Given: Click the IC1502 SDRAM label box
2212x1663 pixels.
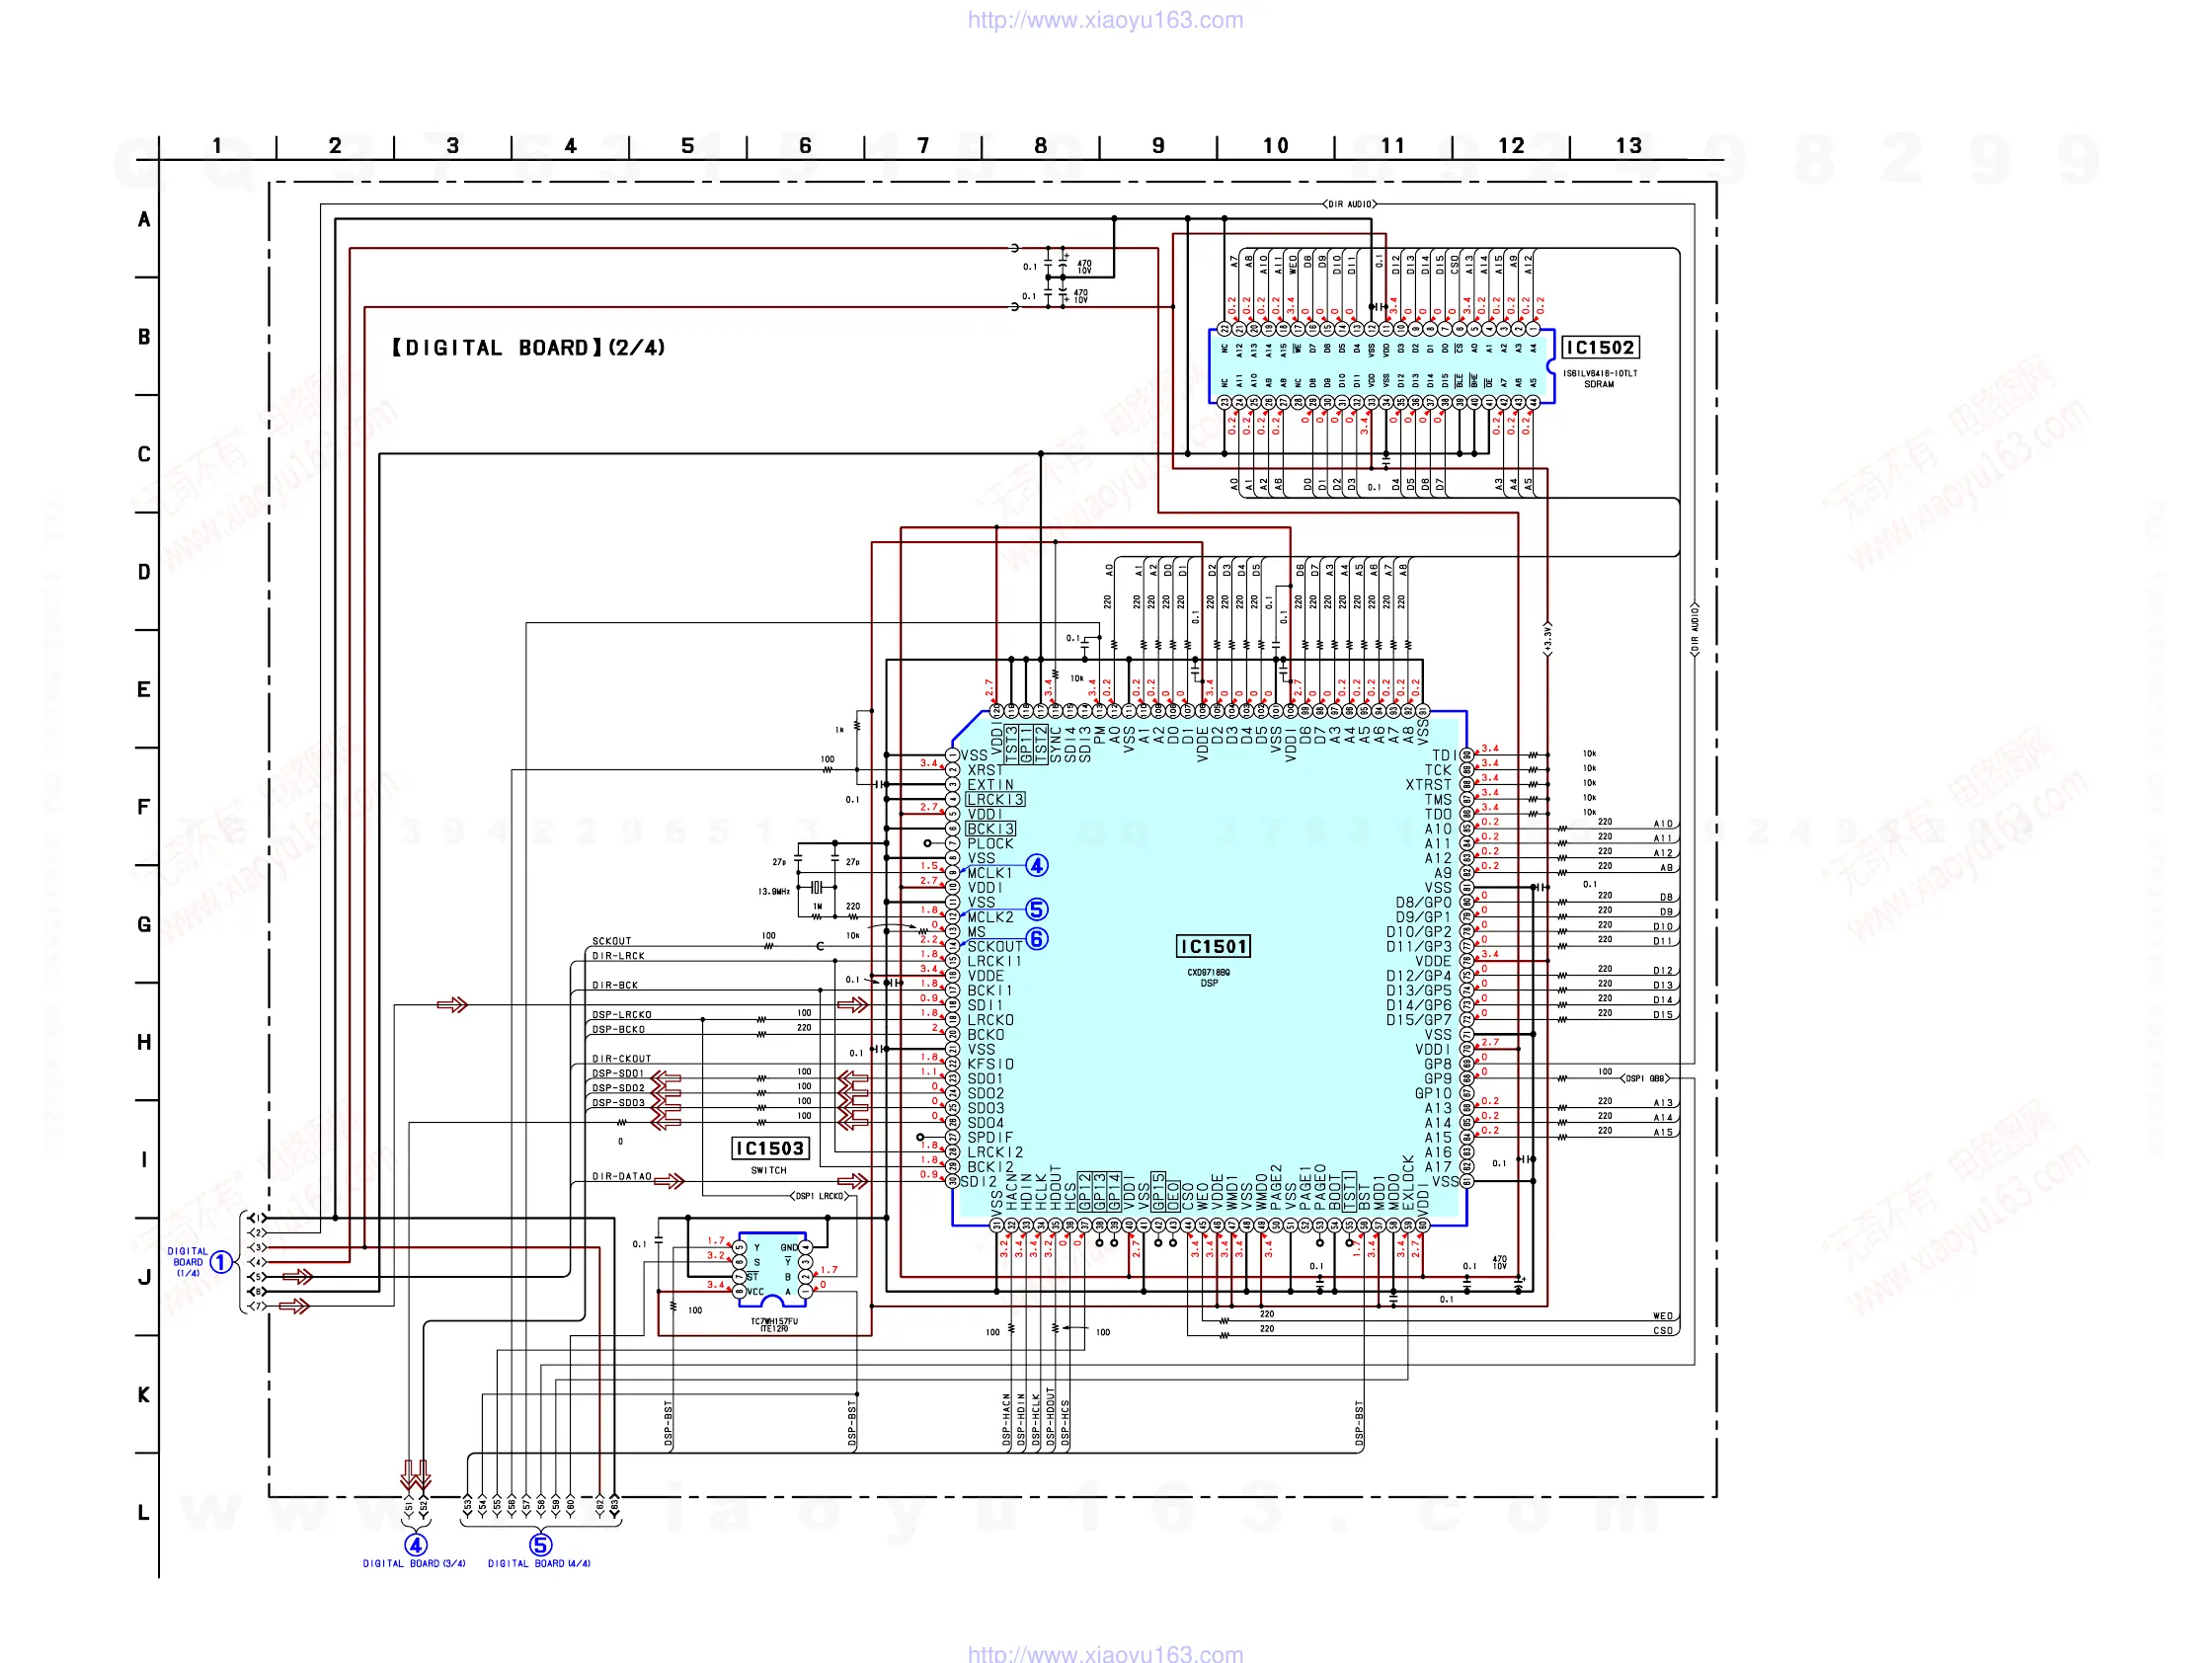Looking at the screenshot, I should [1599, 347].
